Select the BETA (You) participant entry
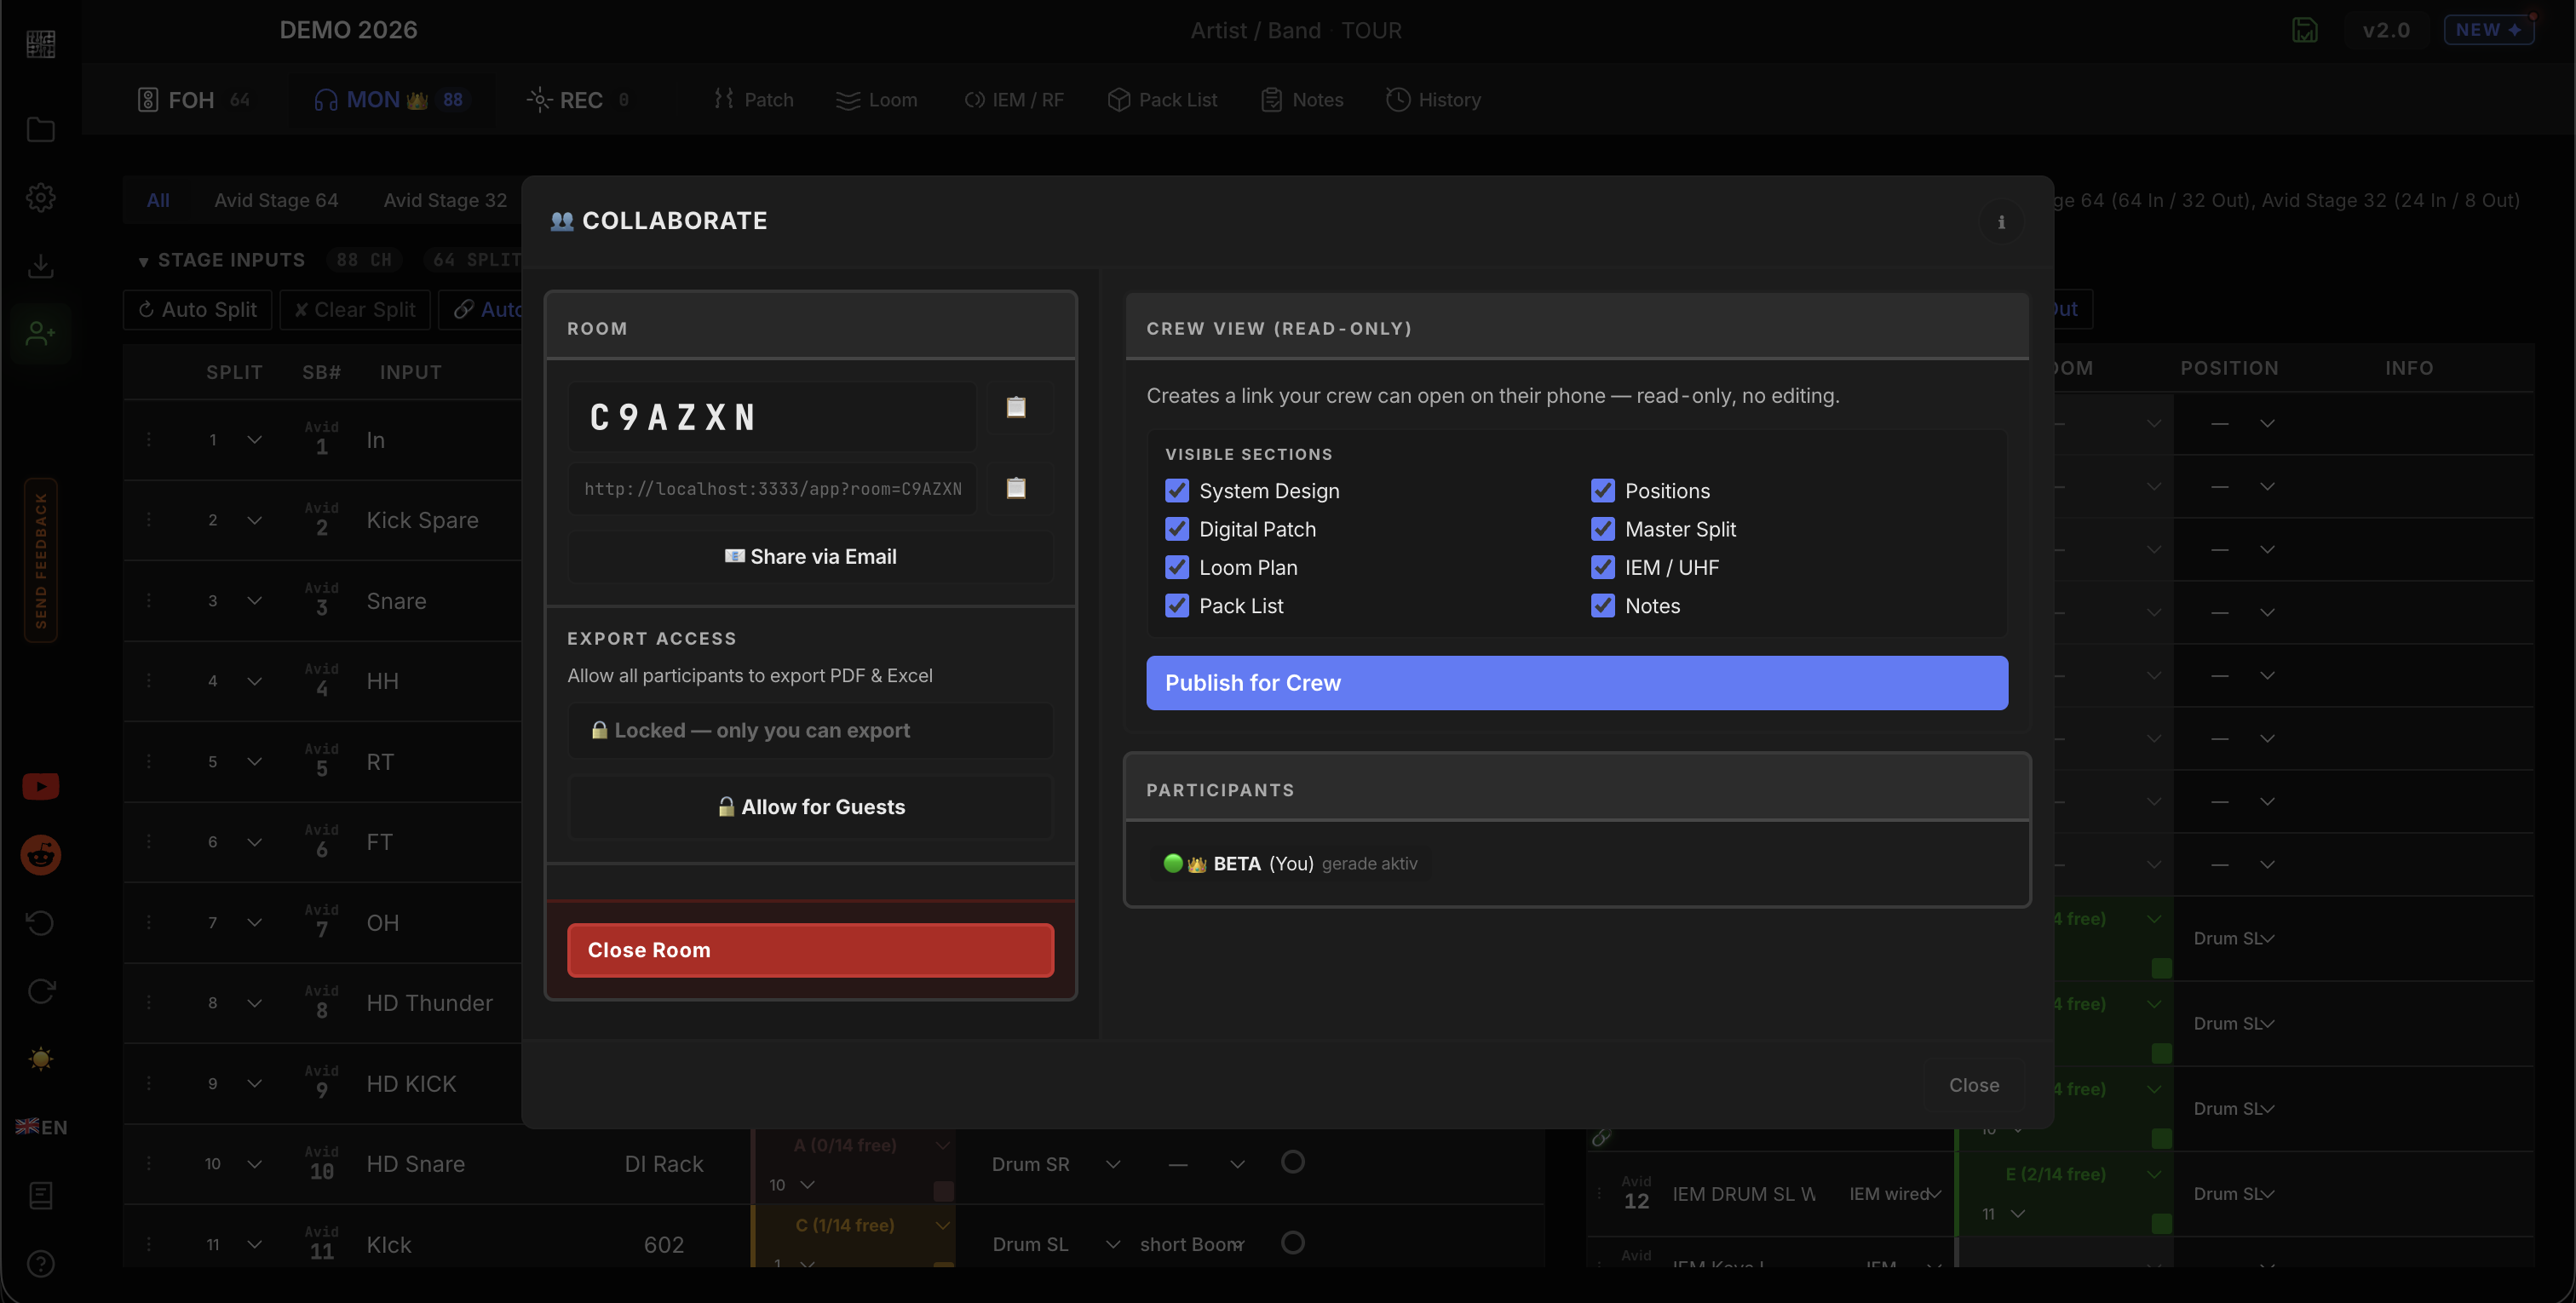Image resolution: width=2576 pixels, height=1303 pixels. pyautogui.click(x=1291, y=864)
